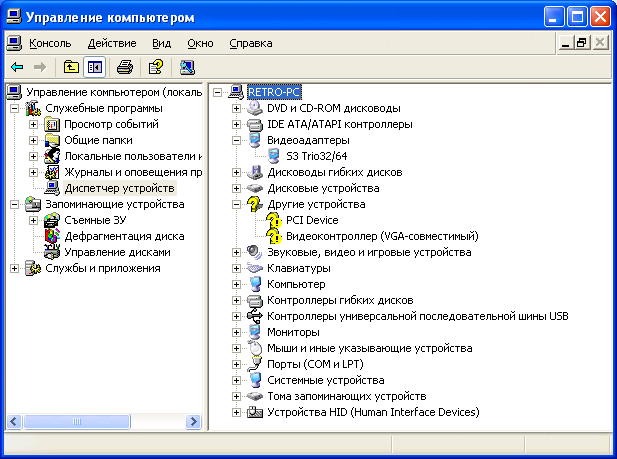Open the Окно menu
Image resolution: width=617 pixels, height=459 pixels.
(200, 43)
